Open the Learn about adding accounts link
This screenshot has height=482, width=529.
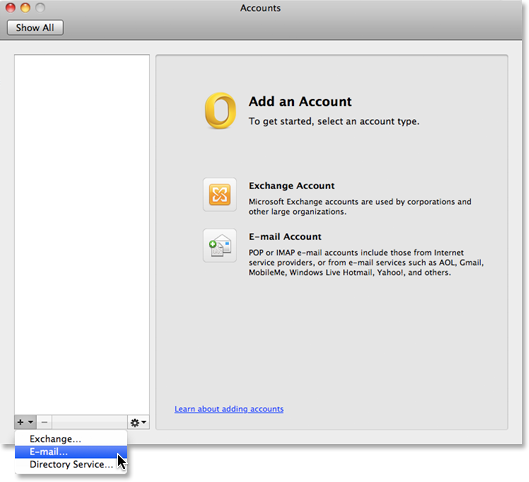(229, 409)
